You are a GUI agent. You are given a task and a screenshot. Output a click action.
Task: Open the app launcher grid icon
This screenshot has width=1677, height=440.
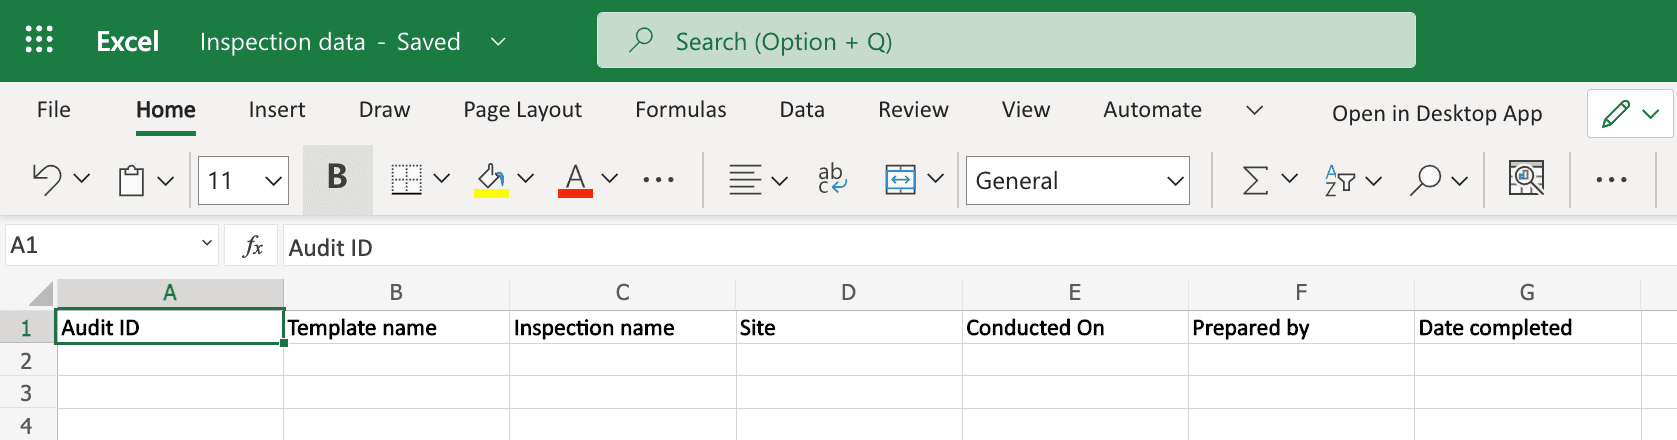pos(39,40)
